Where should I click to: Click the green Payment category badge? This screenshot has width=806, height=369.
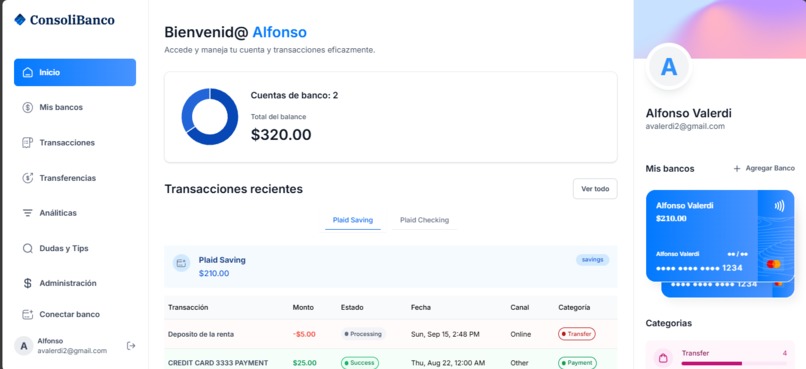pos(577,363)
